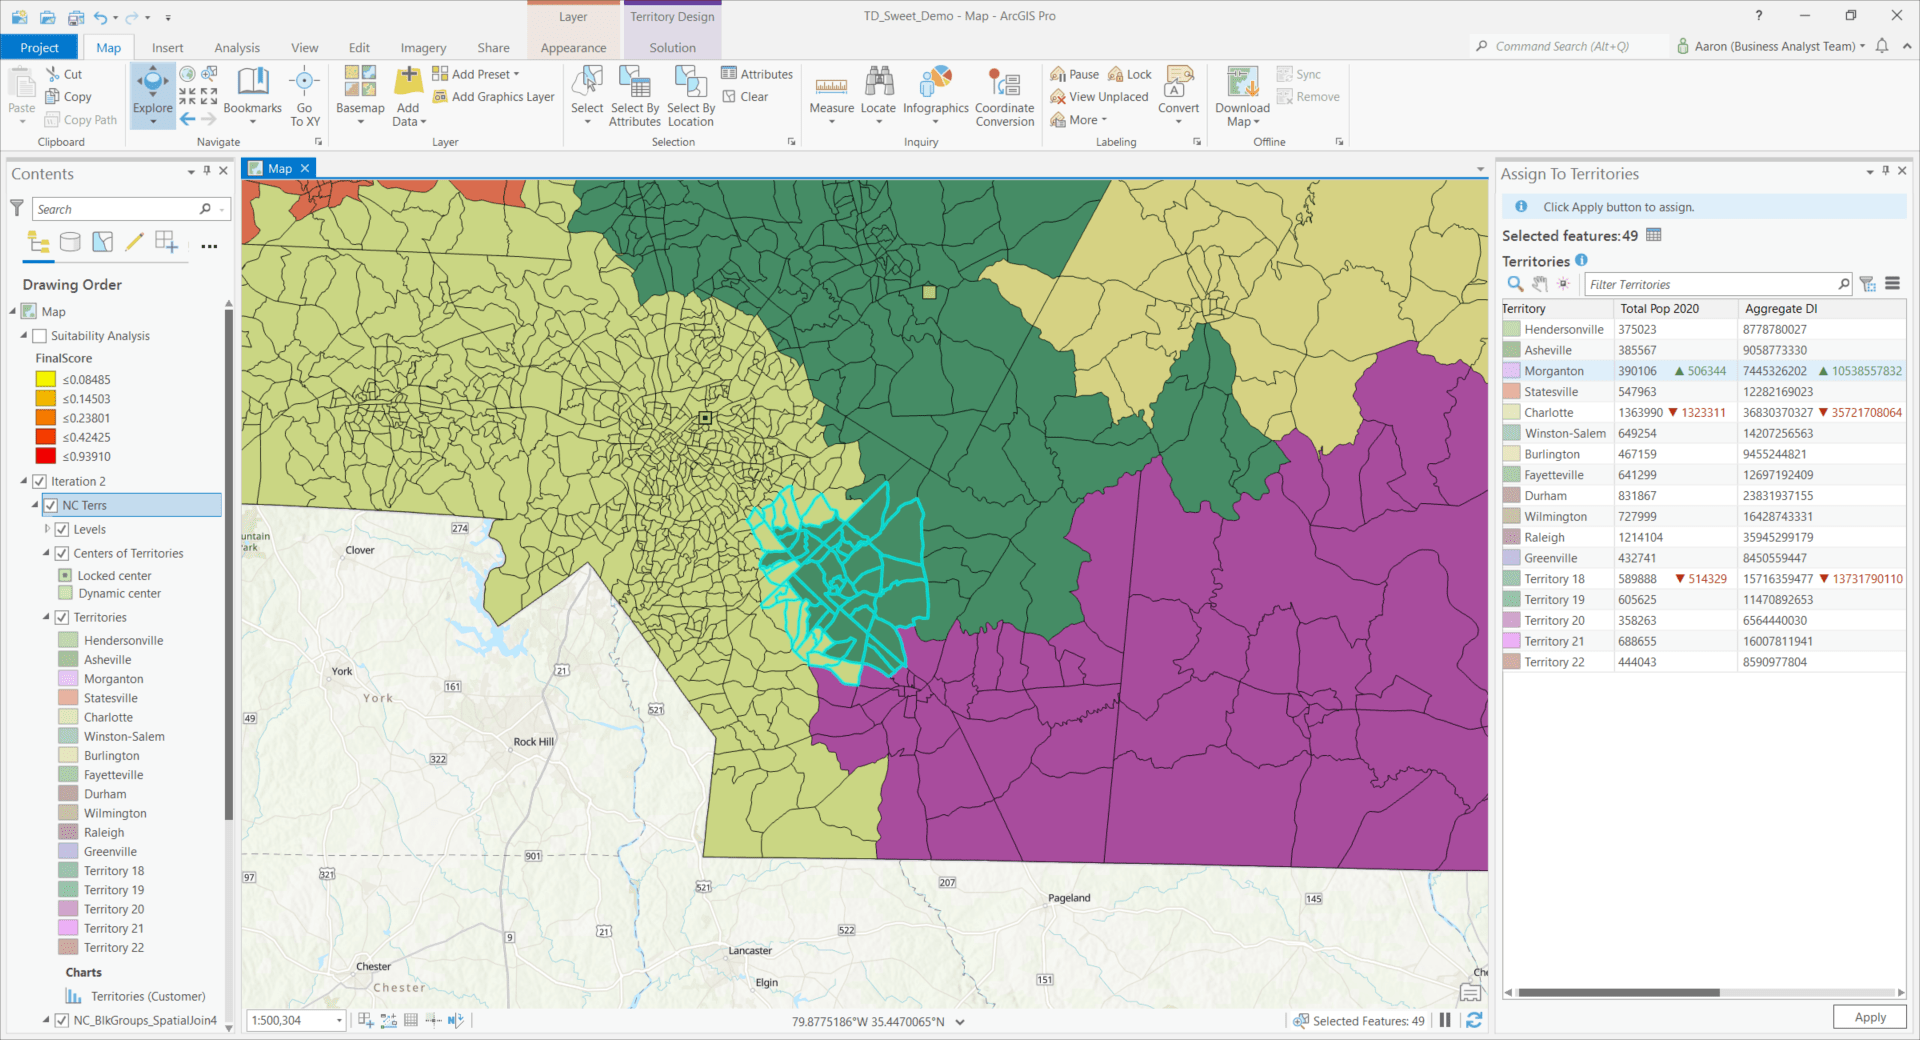The height and width of the screenshot is (1040, 1920).
Task: Uncheck the NC Terrs layer visibility
Action: (x=51, y=505)
